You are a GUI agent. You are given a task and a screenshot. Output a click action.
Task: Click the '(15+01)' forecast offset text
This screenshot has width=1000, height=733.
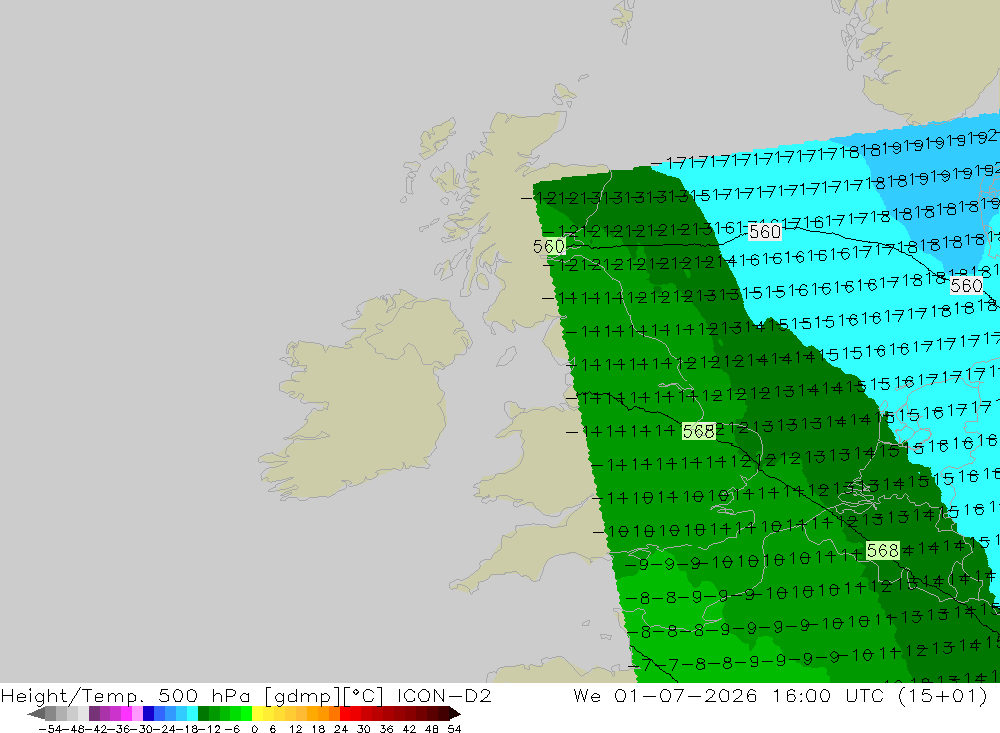943,696
